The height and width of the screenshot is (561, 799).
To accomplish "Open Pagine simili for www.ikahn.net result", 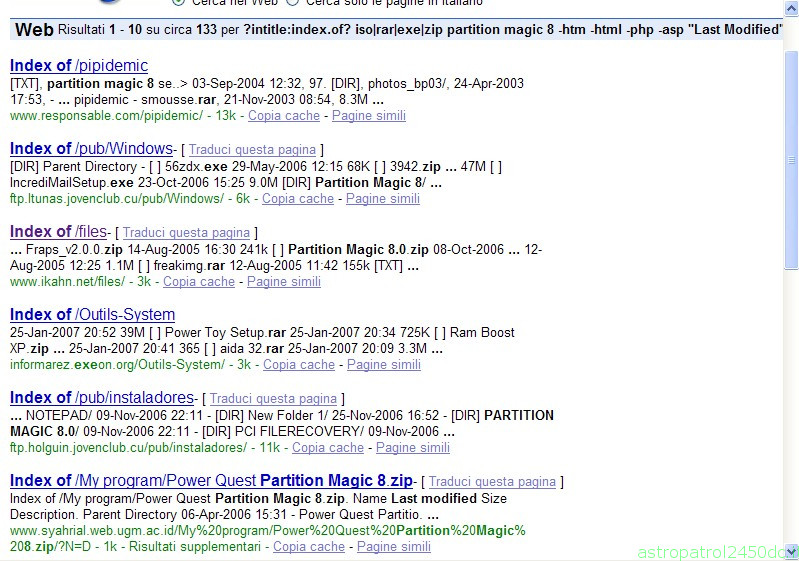I will tap(284, 282).
